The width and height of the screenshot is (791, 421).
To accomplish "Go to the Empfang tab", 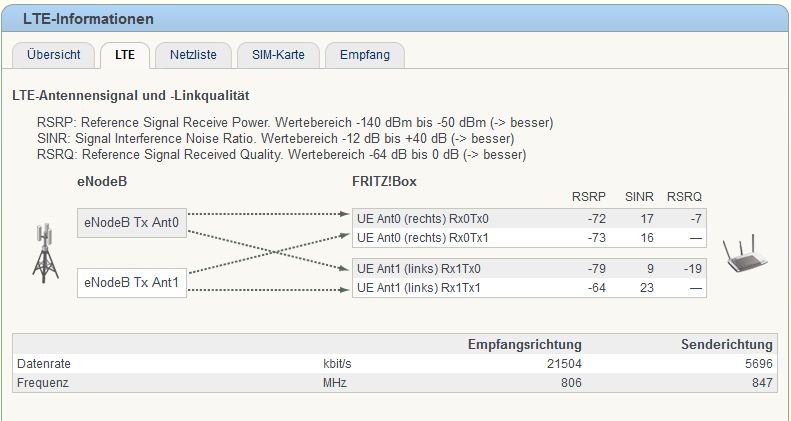I will [x=365, y=55].
